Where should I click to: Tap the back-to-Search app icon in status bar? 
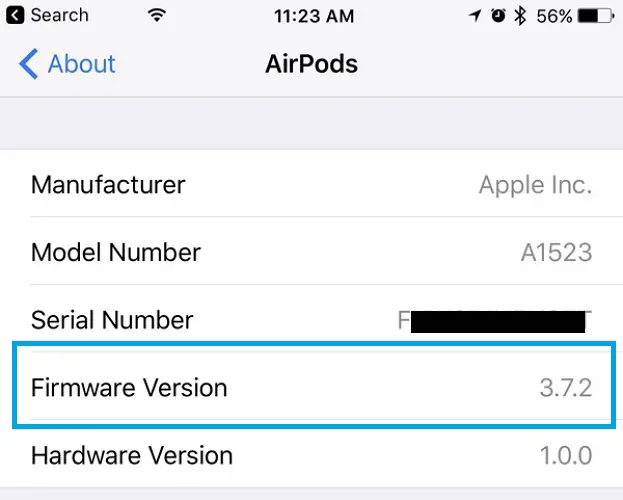click(15, 15)
